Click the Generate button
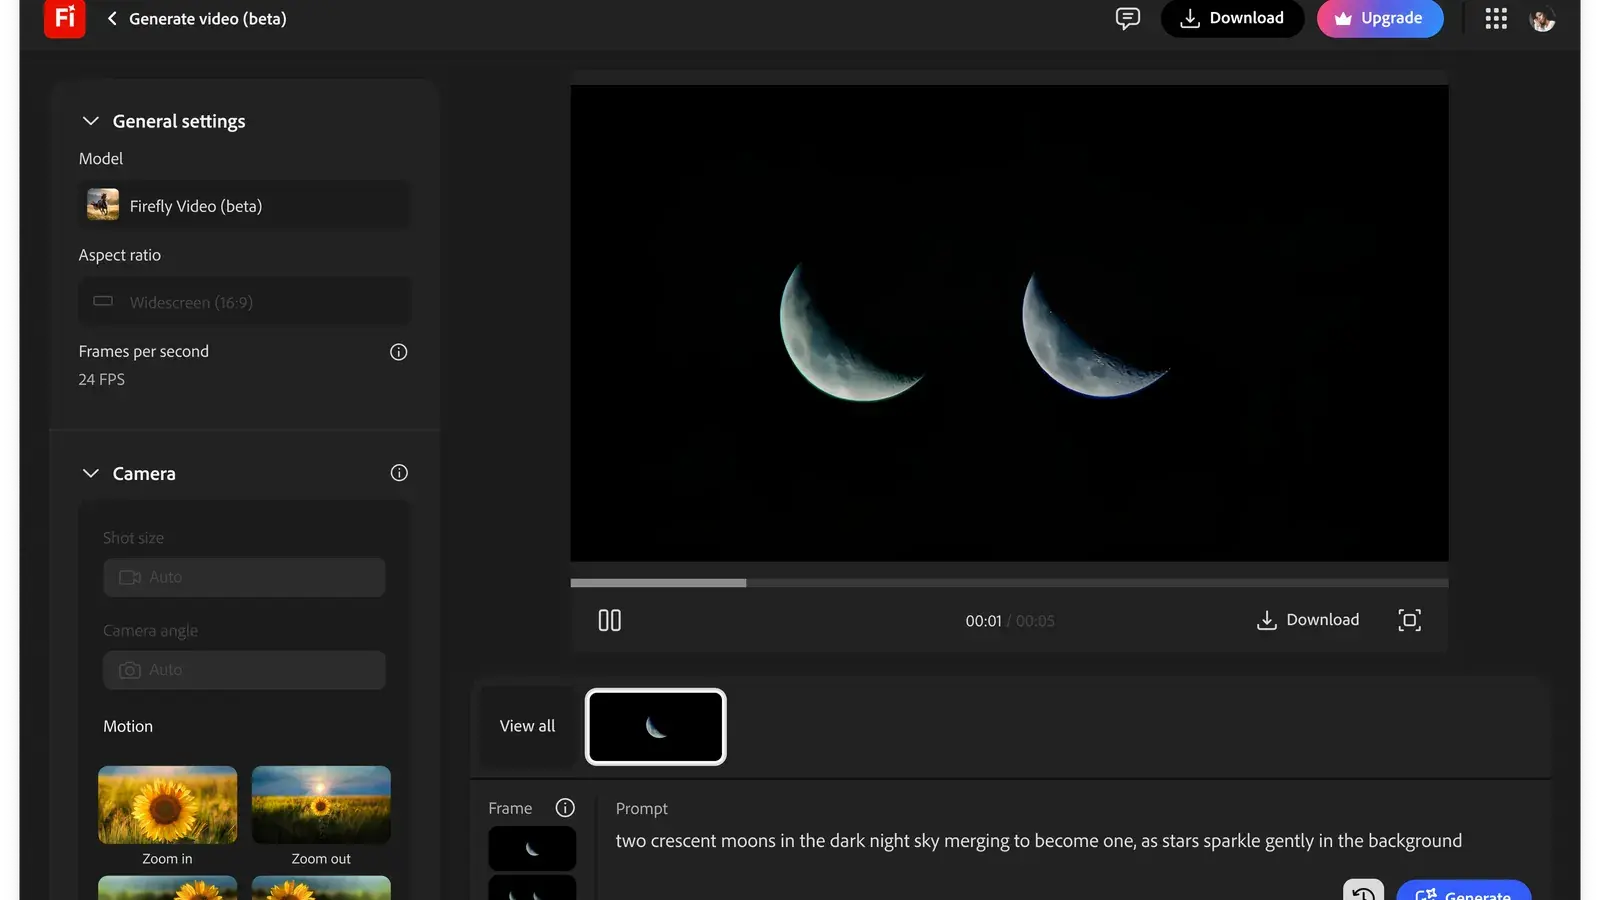 [x=1463, y=890]
